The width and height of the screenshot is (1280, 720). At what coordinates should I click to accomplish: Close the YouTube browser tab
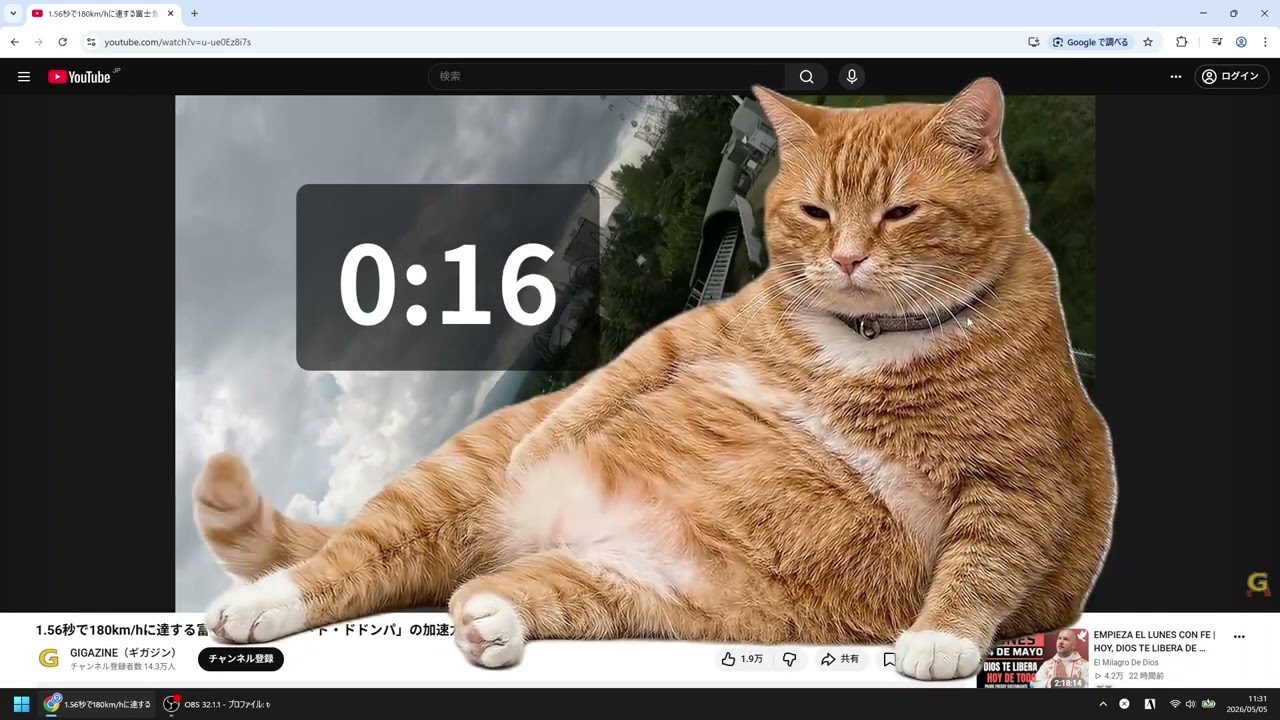[170, 14]
